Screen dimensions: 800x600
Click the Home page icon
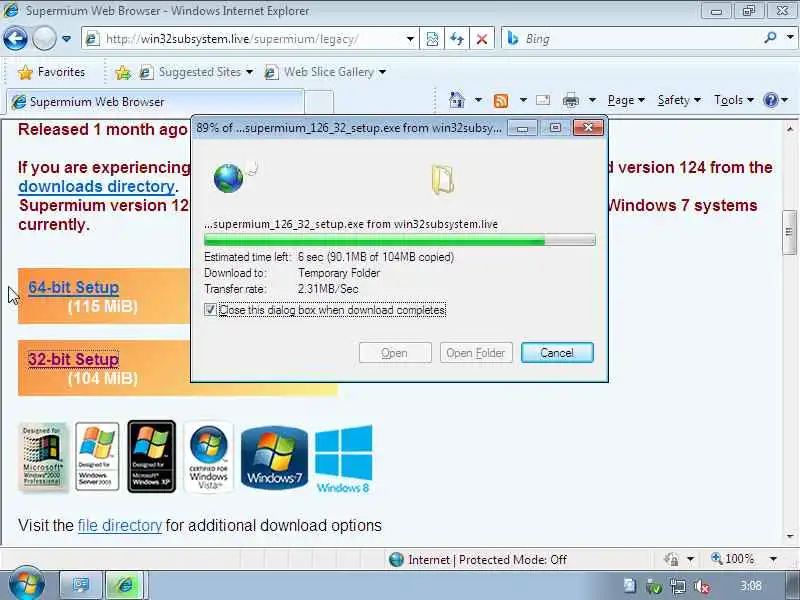457,100
